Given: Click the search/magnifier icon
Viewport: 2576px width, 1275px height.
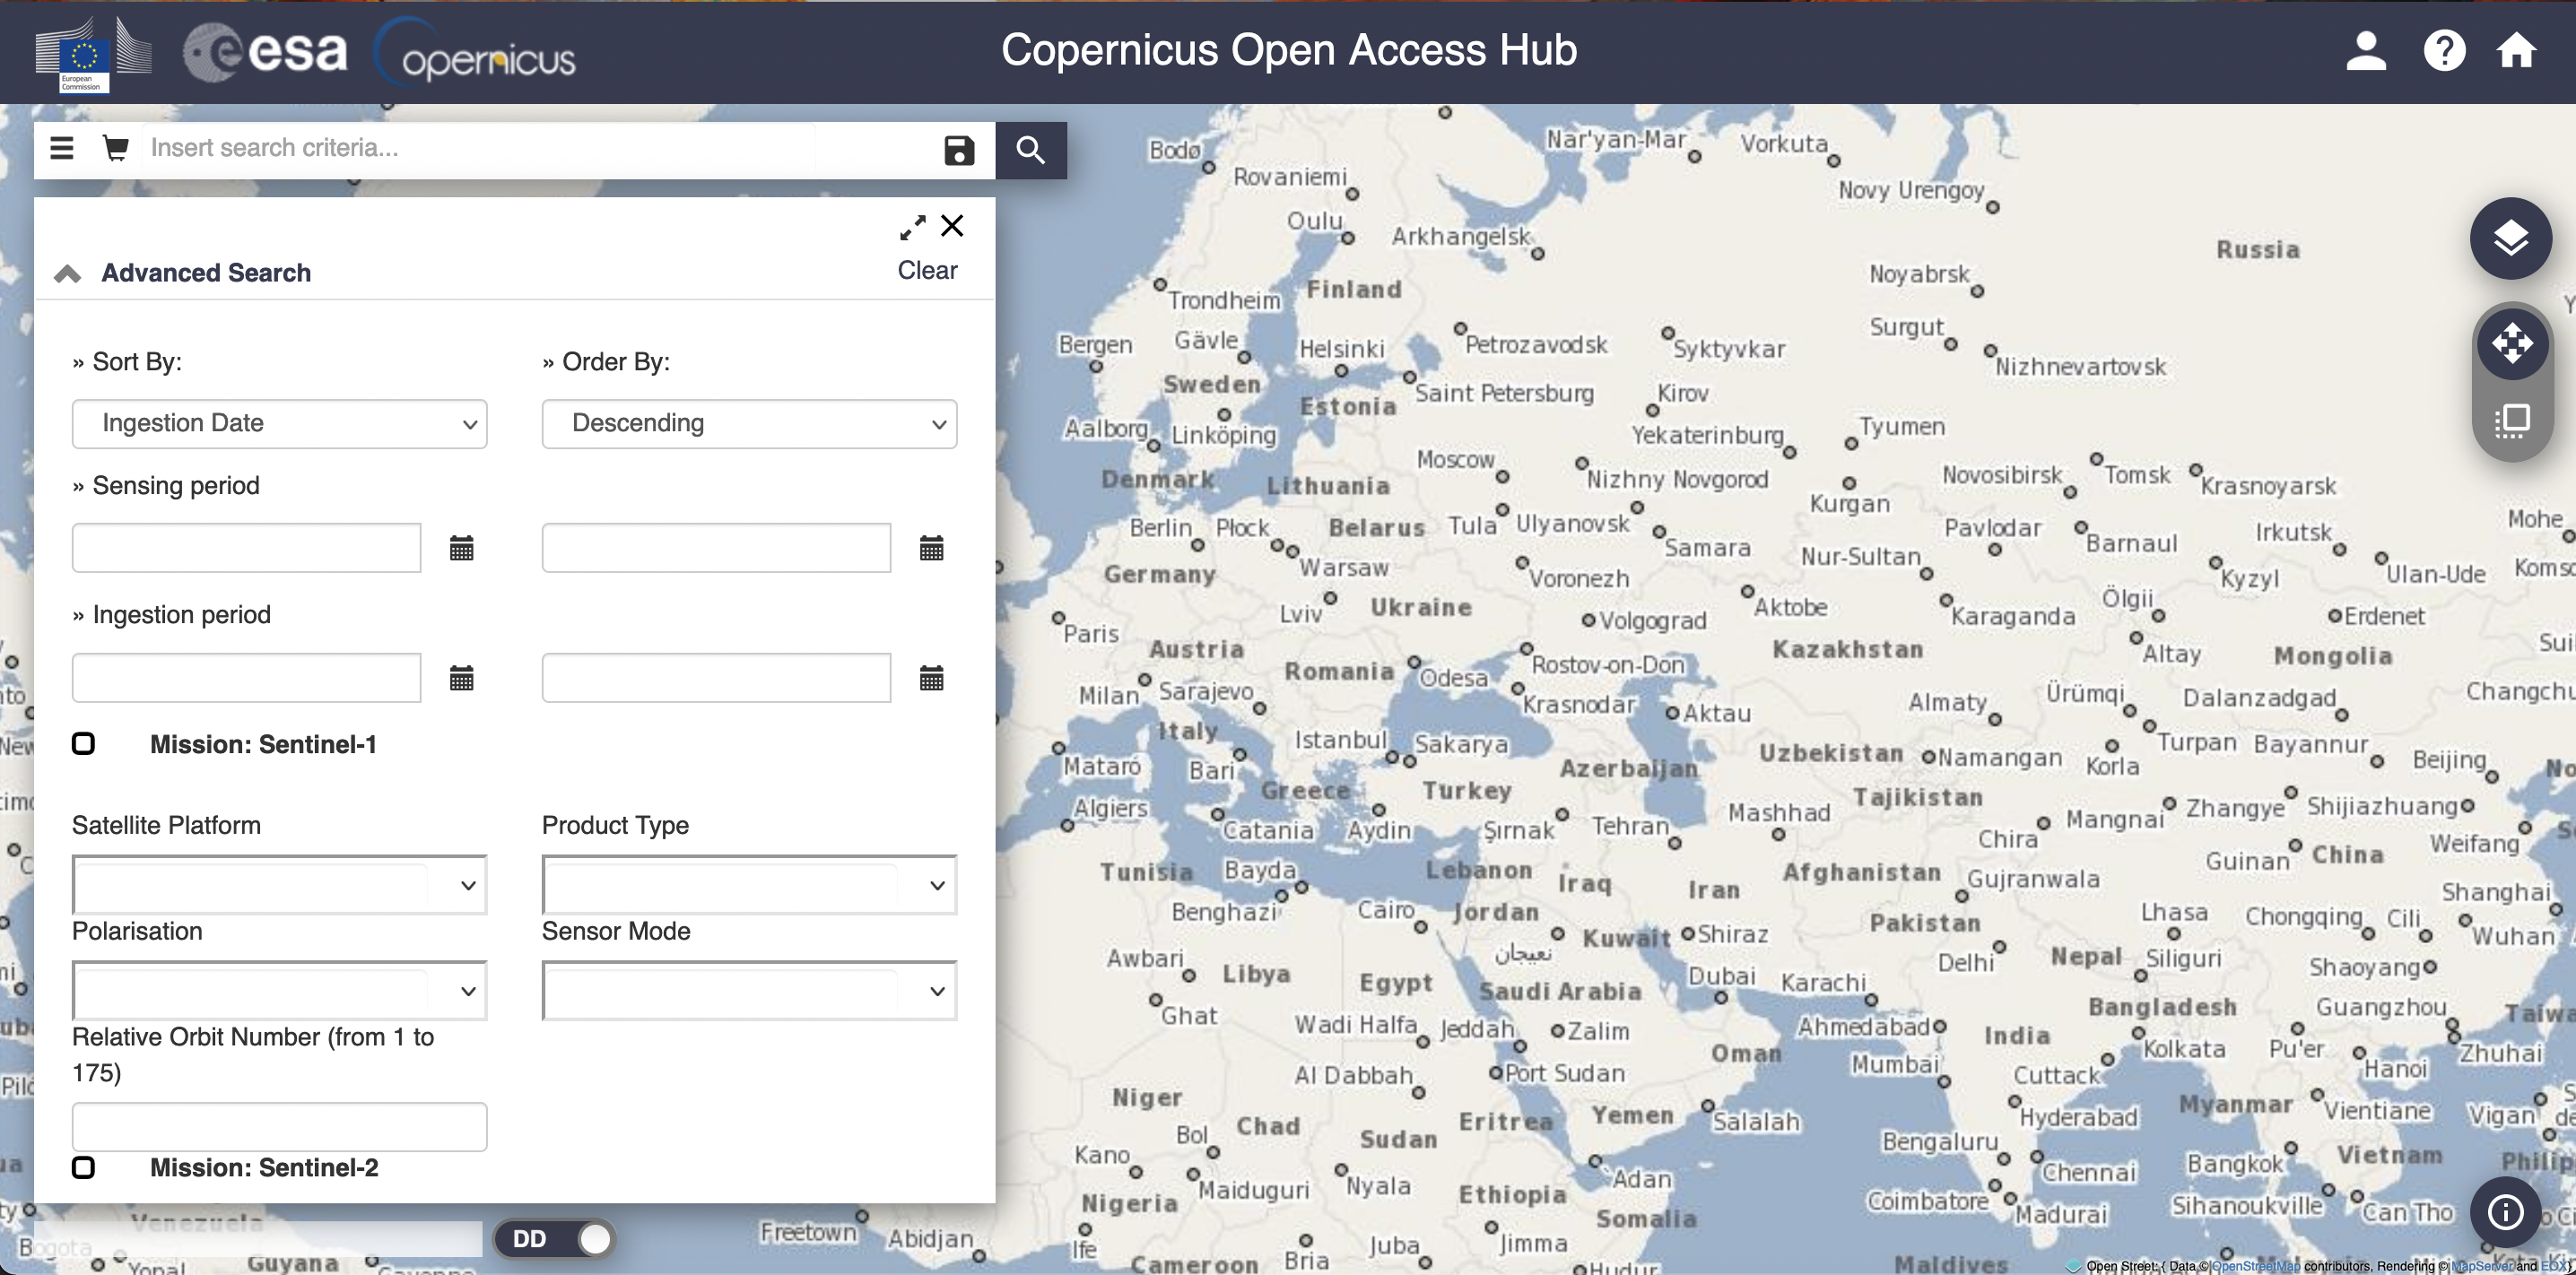Looking at the screenshot, I should coord(1030,148).
